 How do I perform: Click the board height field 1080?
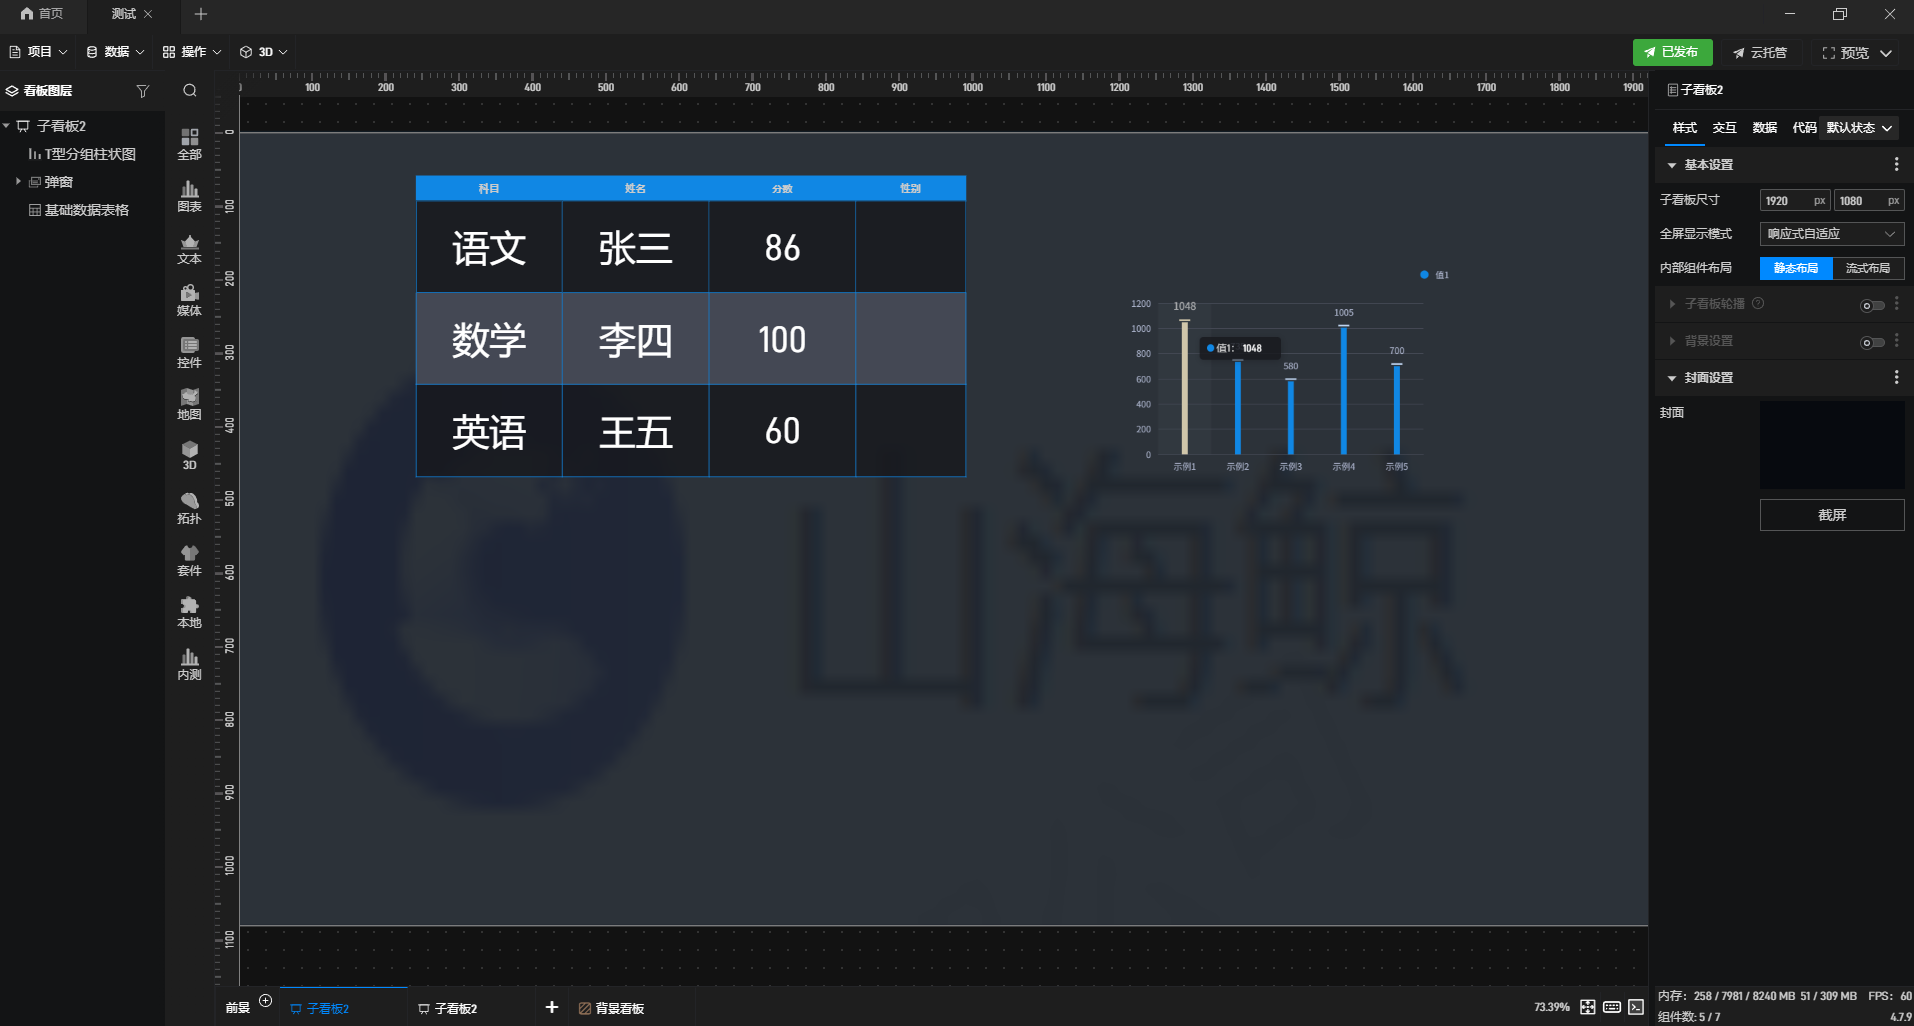1869,201
